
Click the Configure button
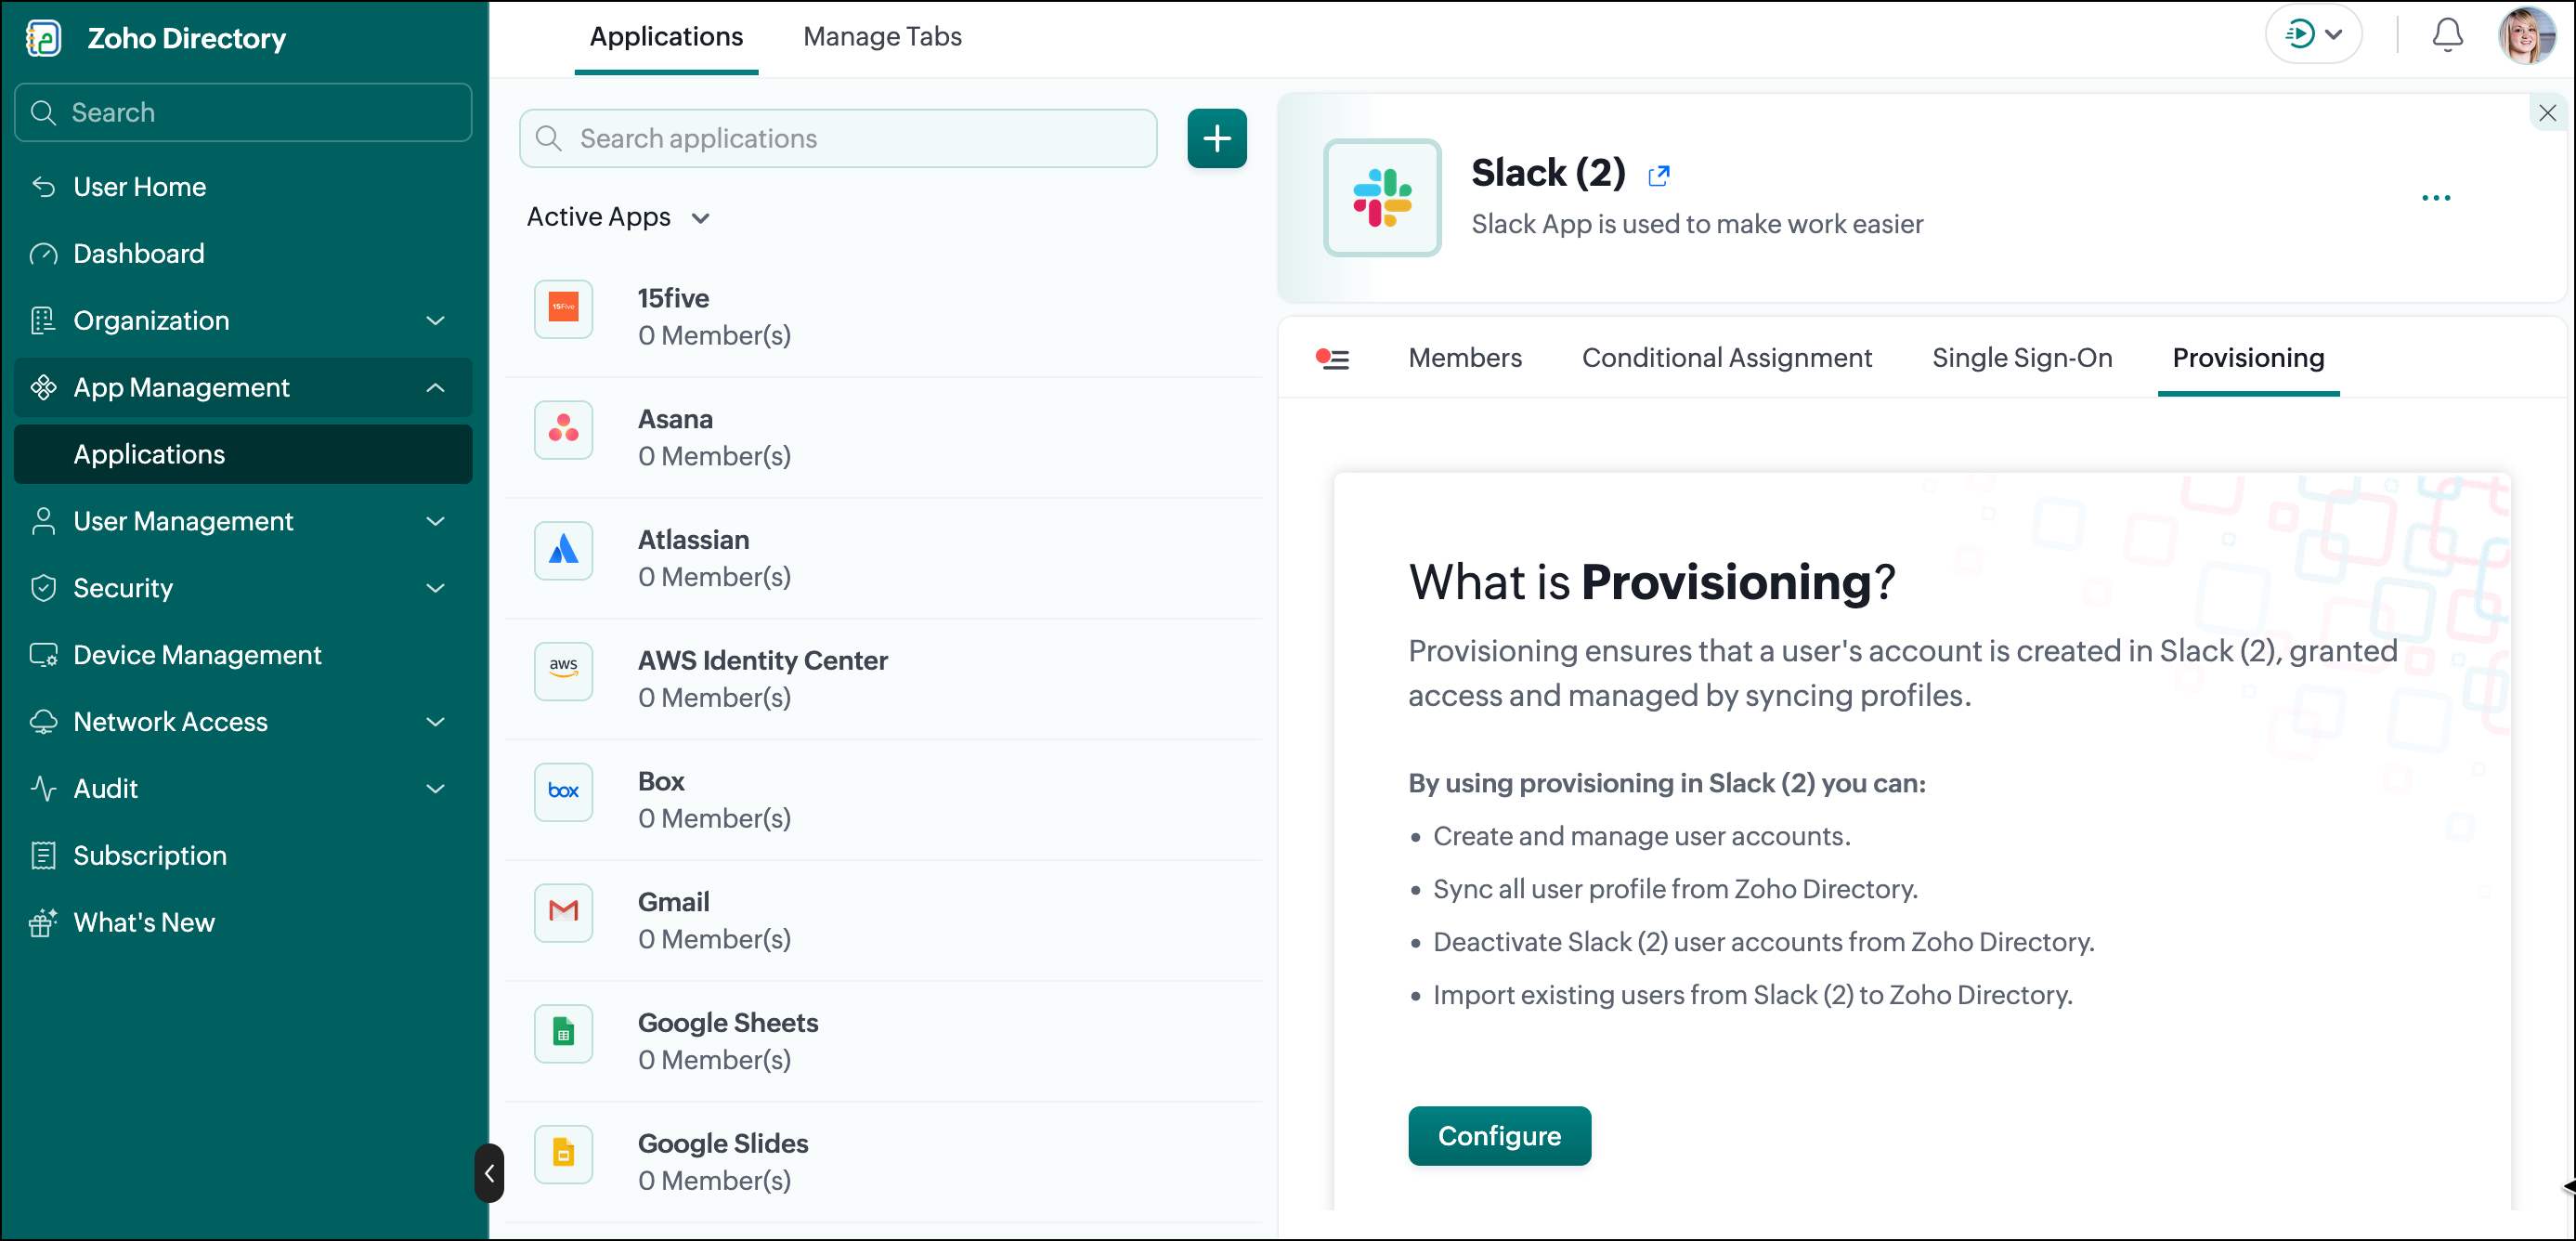(x=1498, y=1136)
